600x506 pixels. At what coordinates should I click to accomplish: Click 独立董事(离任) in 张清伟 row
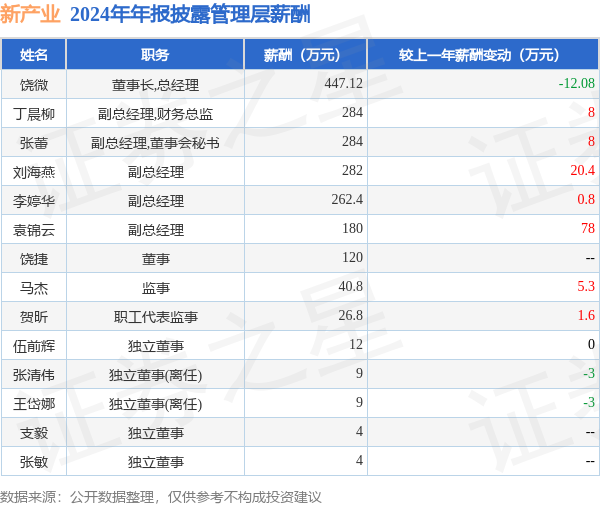coord(155,375)
